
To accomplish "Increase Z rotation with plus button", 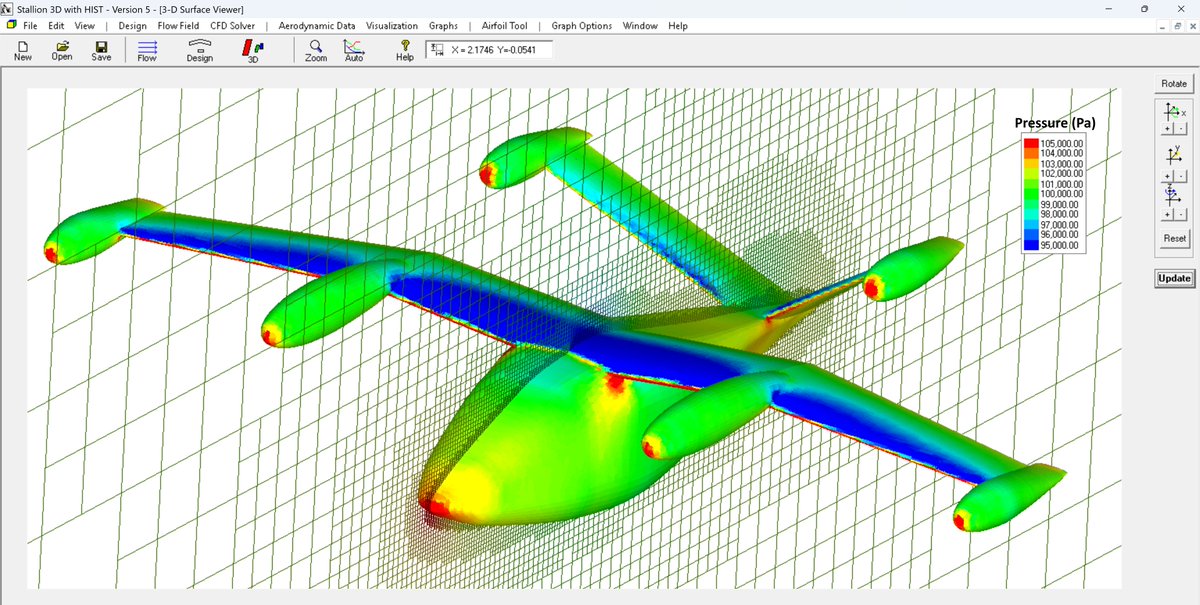I will 1167,214.
